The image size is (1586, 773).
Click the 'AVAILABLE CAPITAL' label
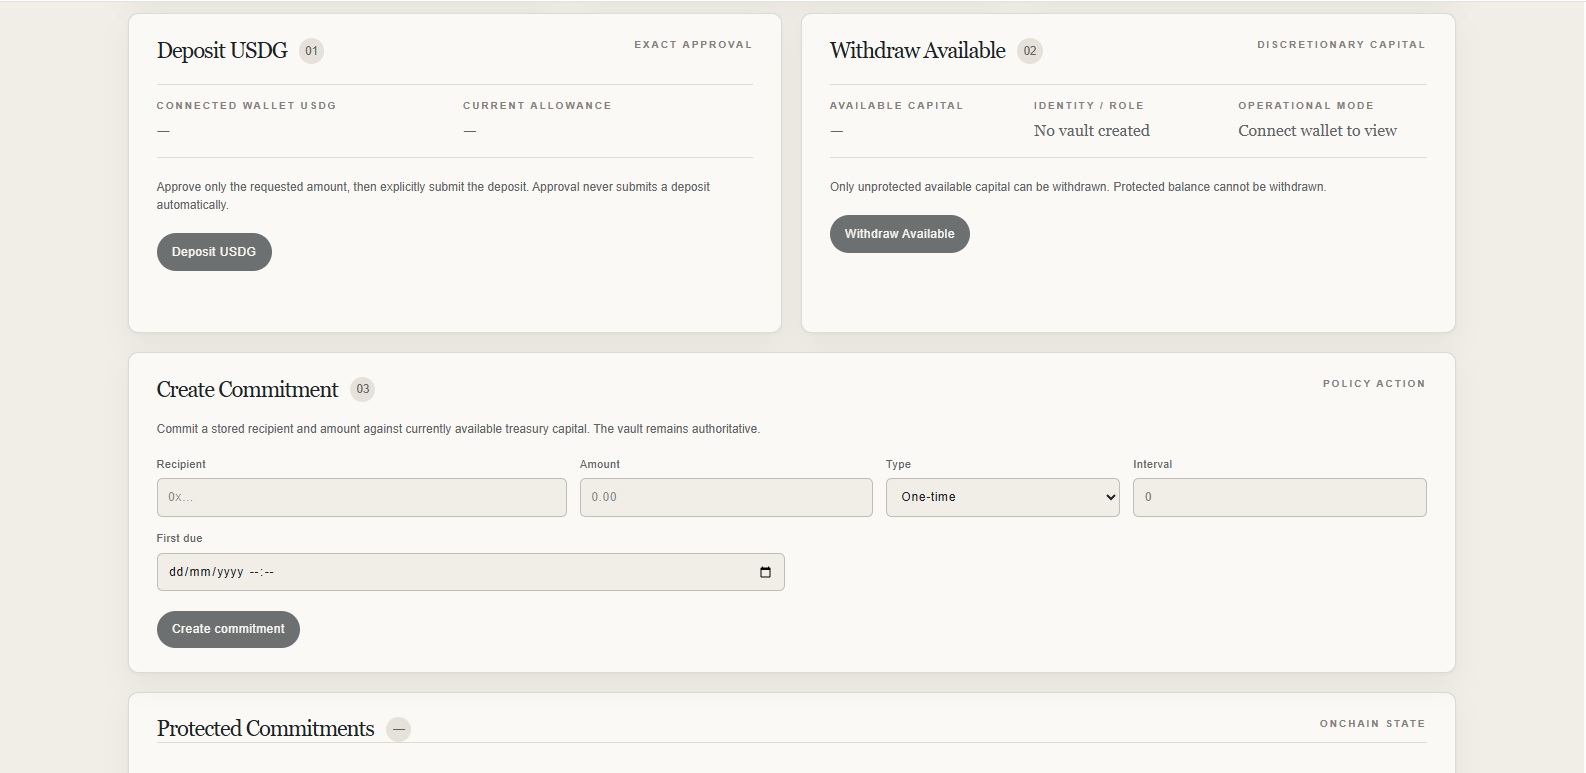point(897,106)
